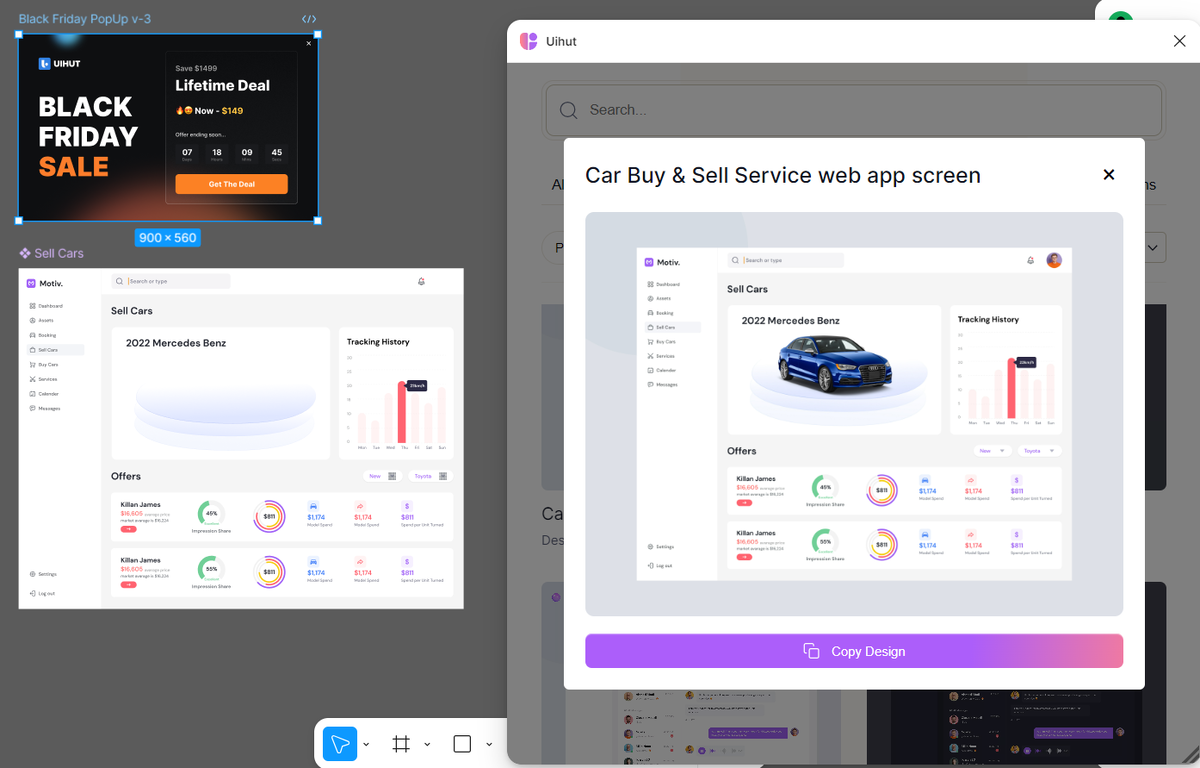
Task: Click the close x in Black Friday popup
Action: coord(309,43)
